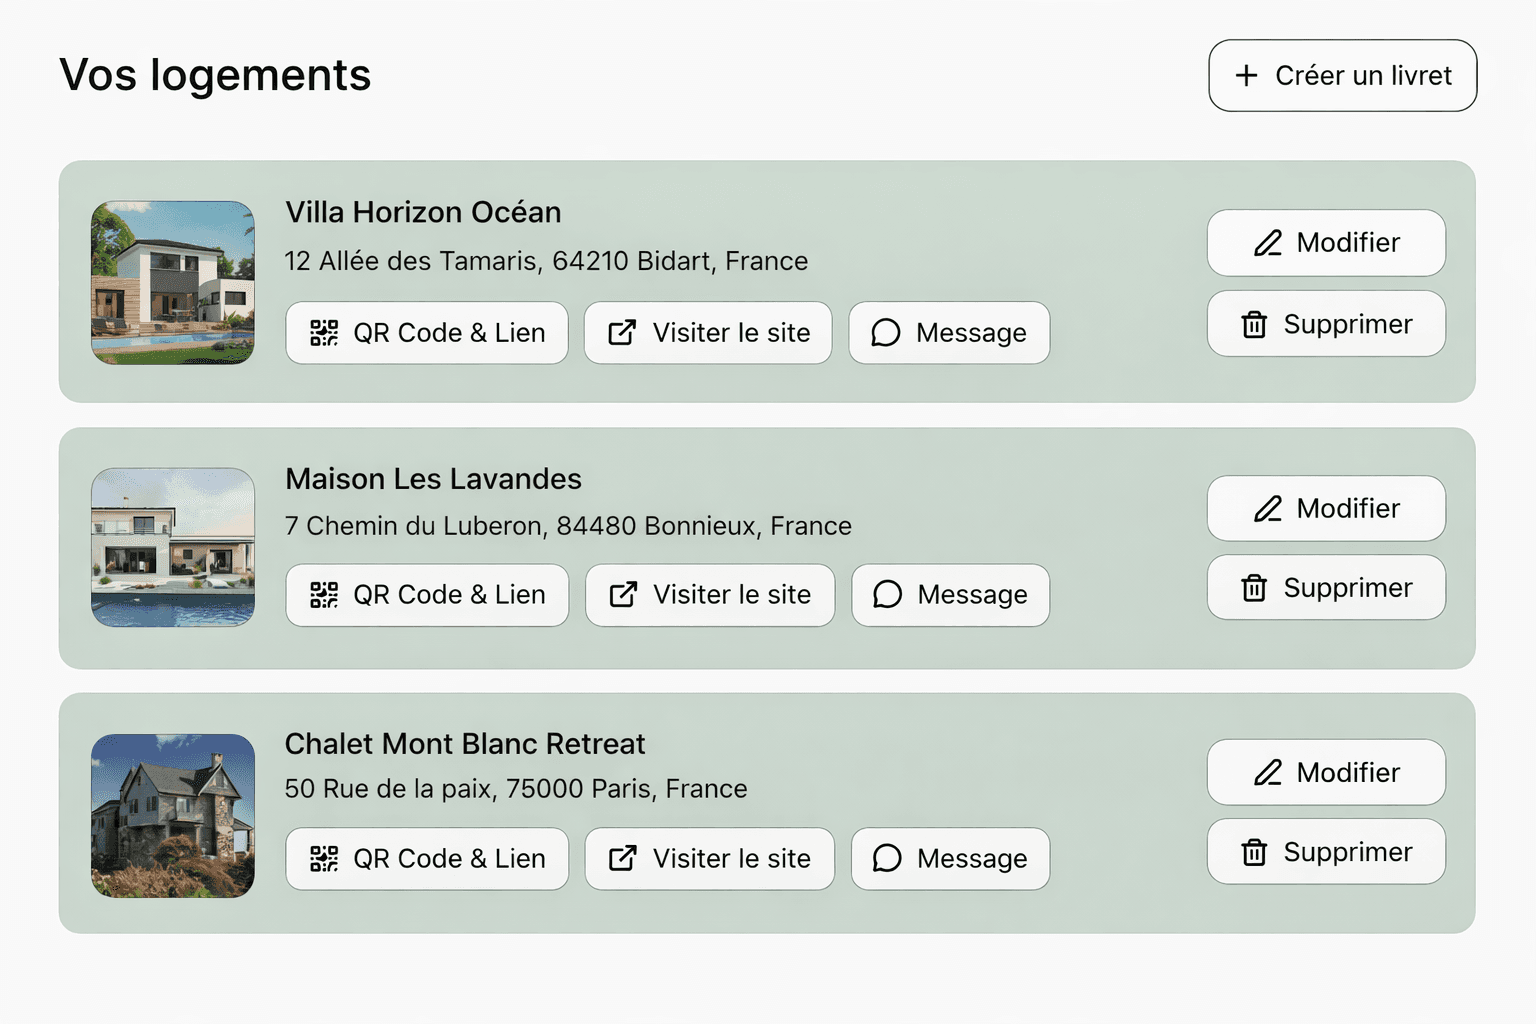Click the speech bubble icon for Villa Horizon Océan
The height and width of the screenshot is (1024, 1536).
[885, 333]
